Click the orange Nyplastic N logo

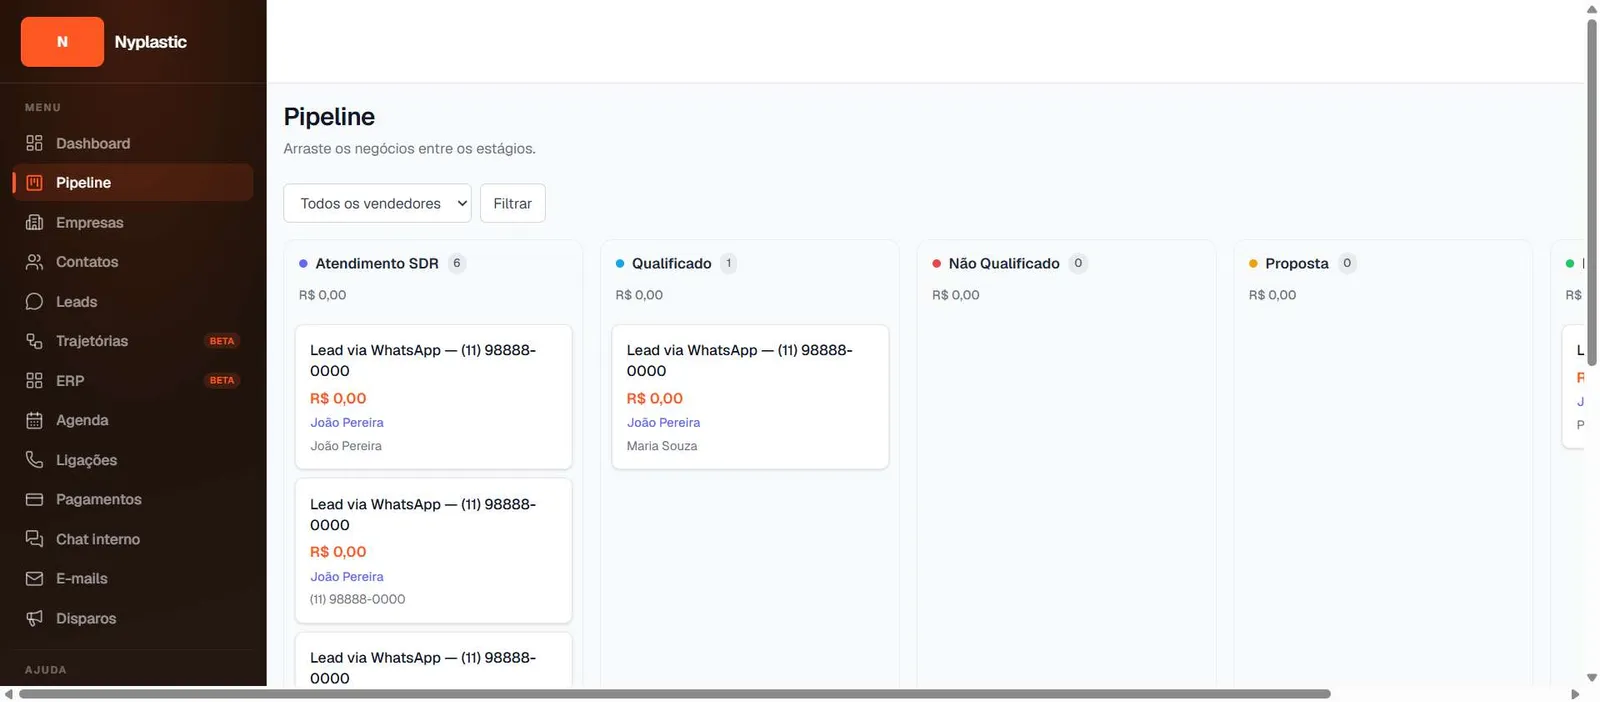[62, 42]
